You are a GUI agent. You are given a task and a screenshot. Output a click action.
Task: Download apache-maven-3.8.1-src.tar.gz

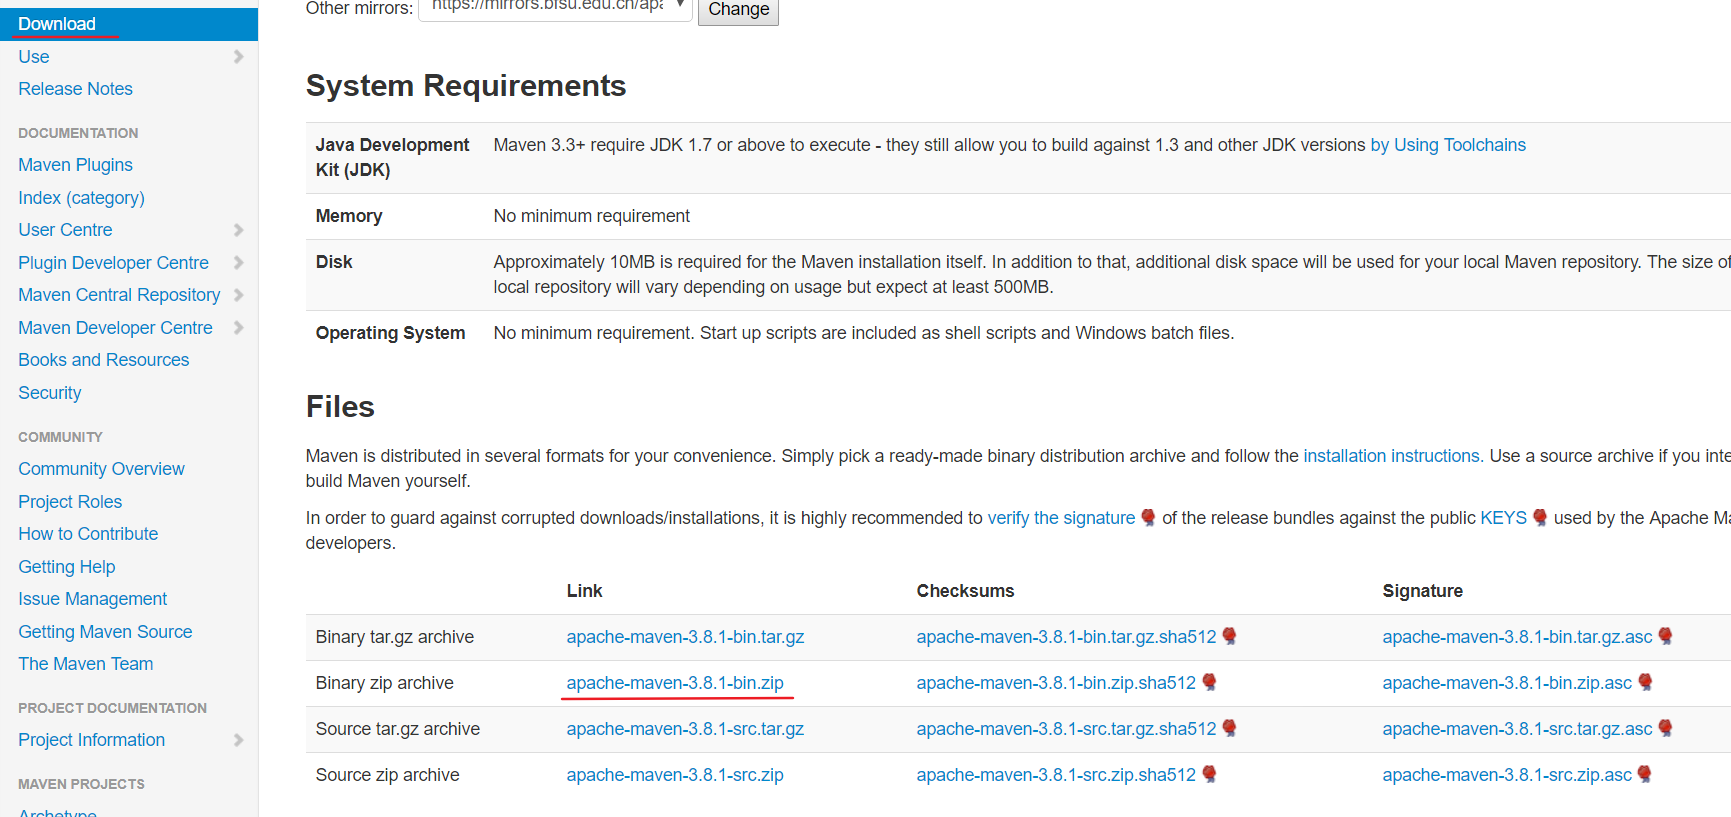click(x=685, y=729)
